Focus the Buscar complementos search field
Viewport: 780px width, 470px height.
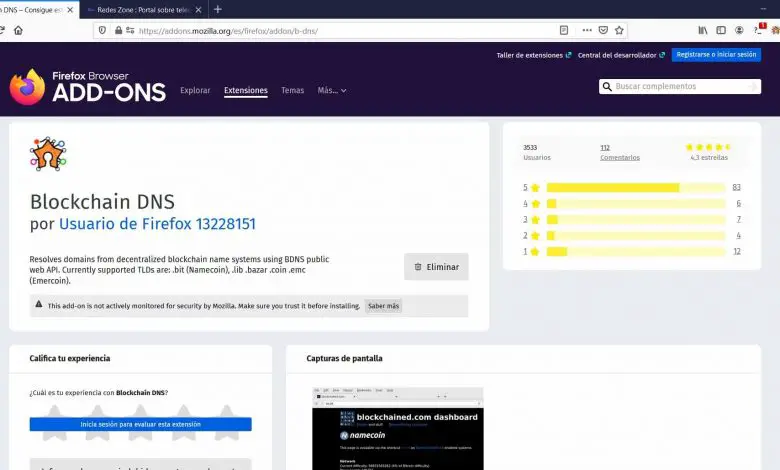tap(680, 87)
